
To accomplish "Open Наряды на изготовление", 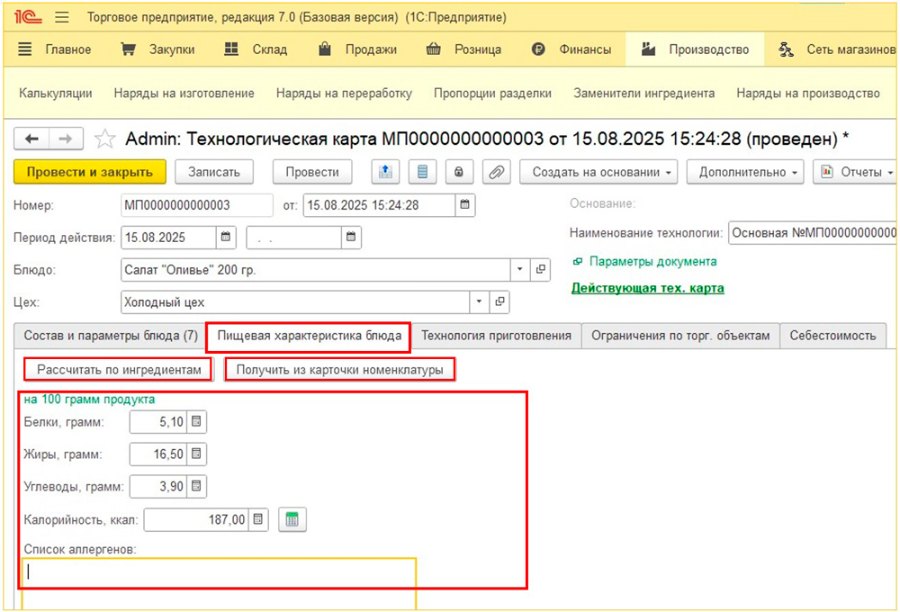I will [x=184, y=93].
